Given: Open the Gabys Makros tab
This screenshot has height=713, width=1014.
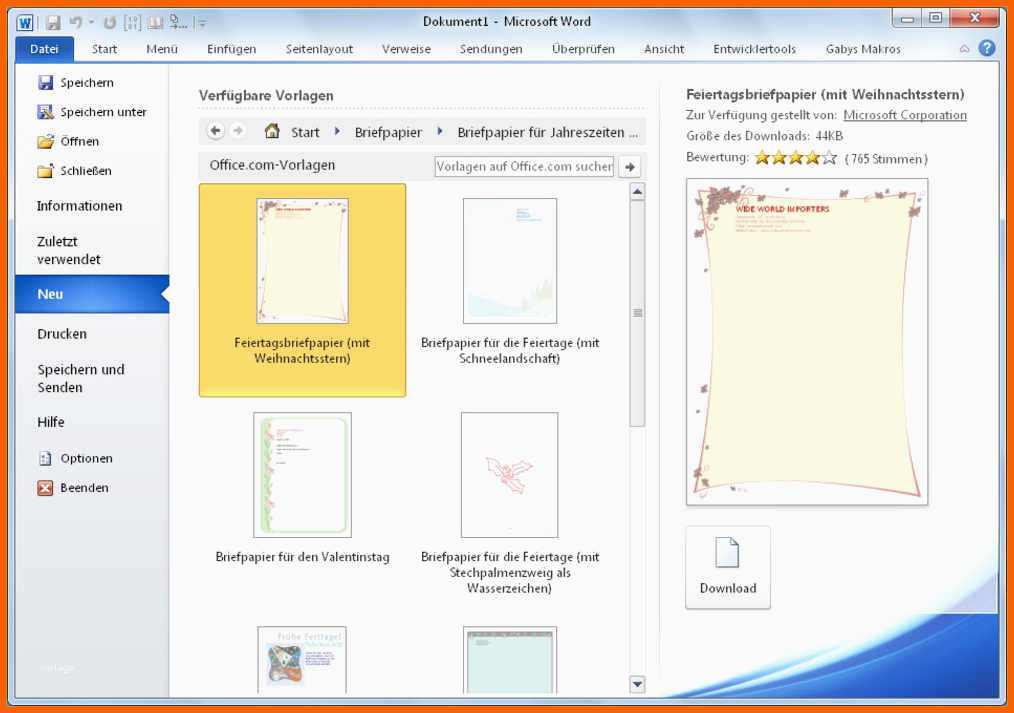Looking at the screenshot, I should [863, 49].
